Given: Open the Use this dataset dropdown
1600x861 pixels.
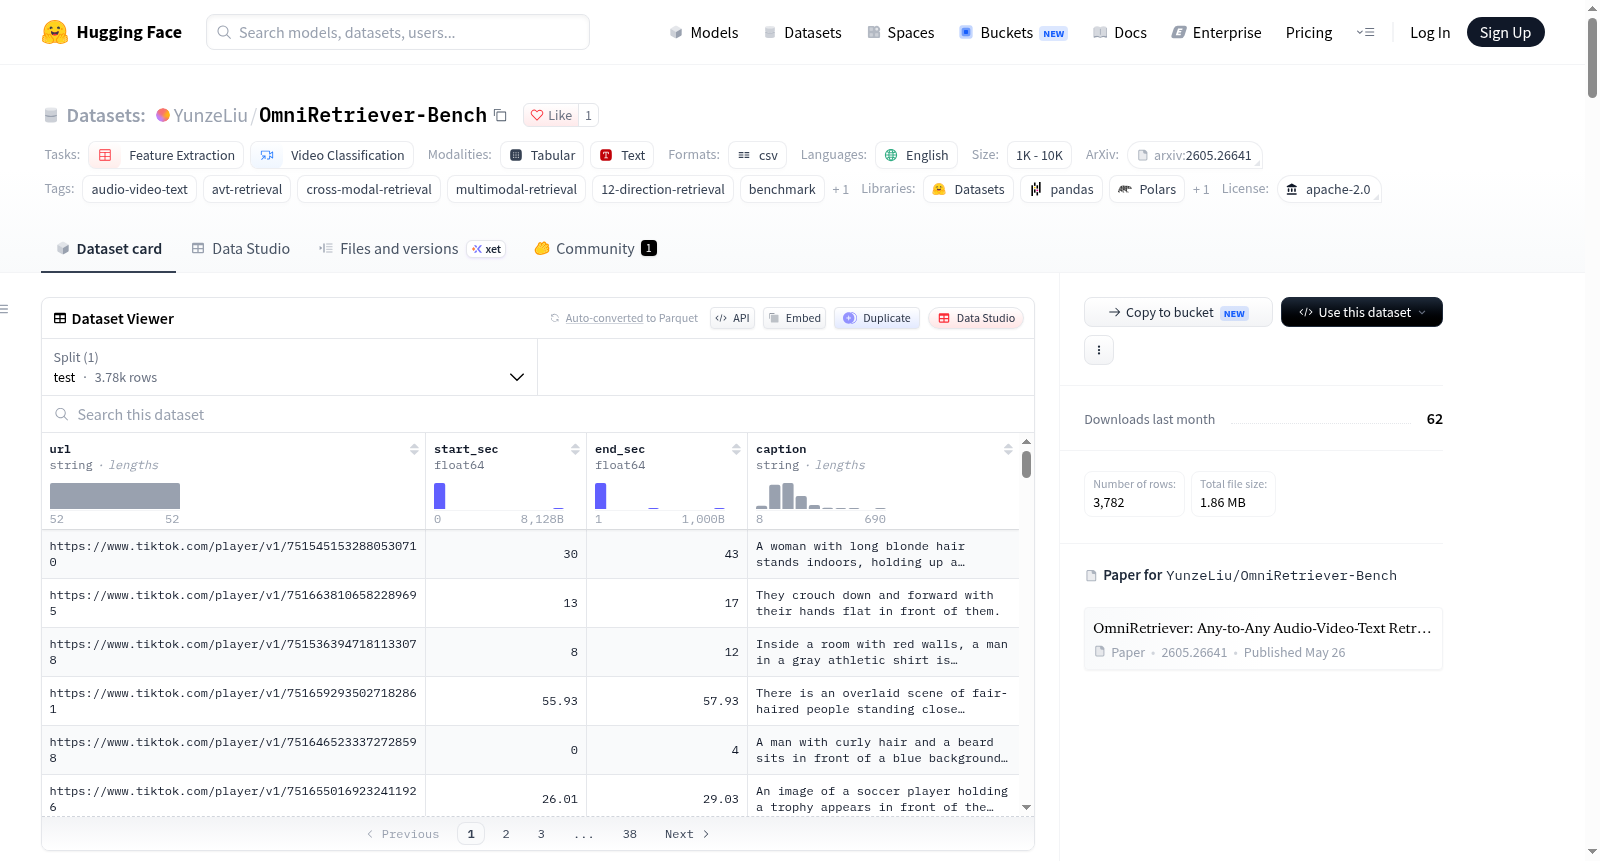Looking at the screenshot, I should [1361, 312].
